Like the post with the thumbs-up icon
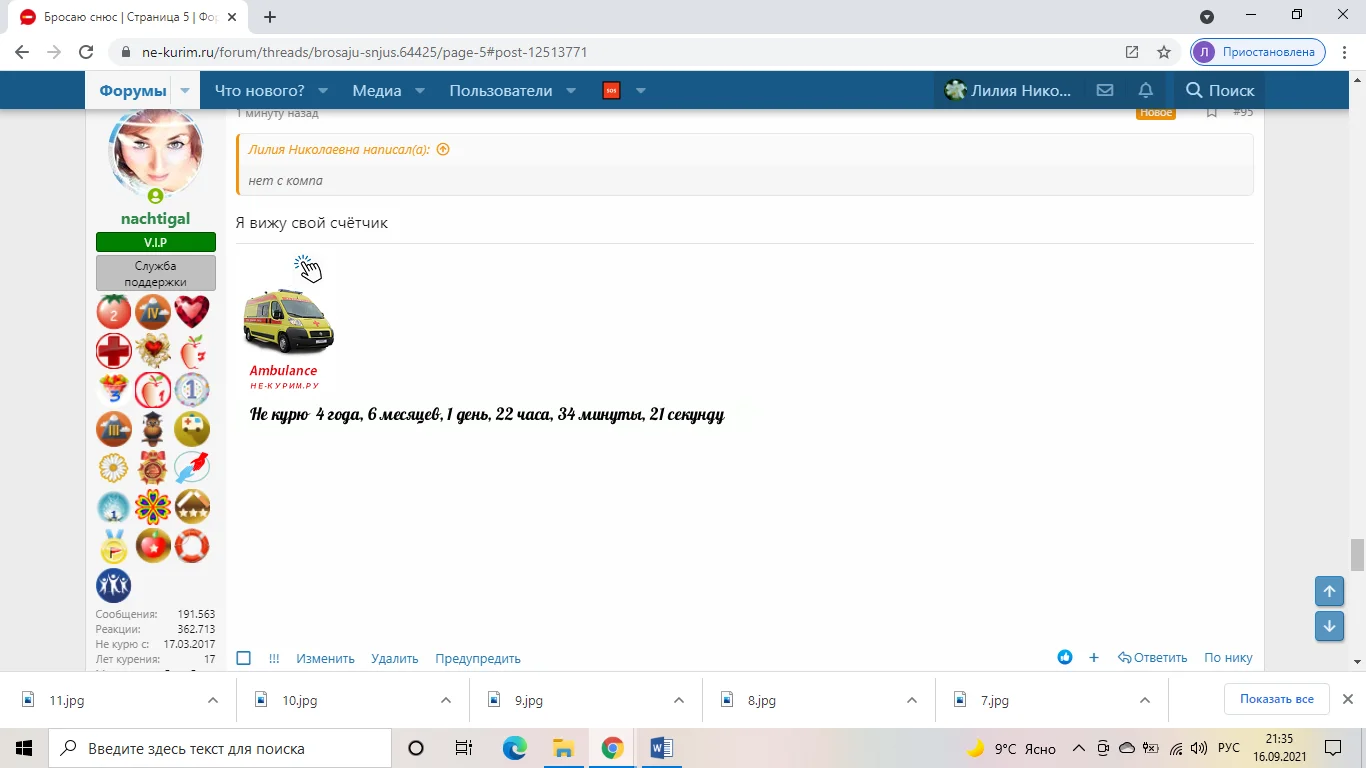 tap(1065, 657)
